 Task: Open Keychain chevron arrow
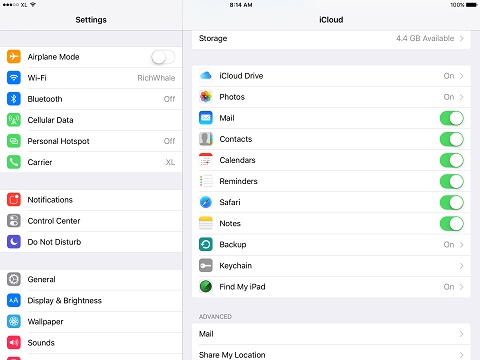(462, 266)
